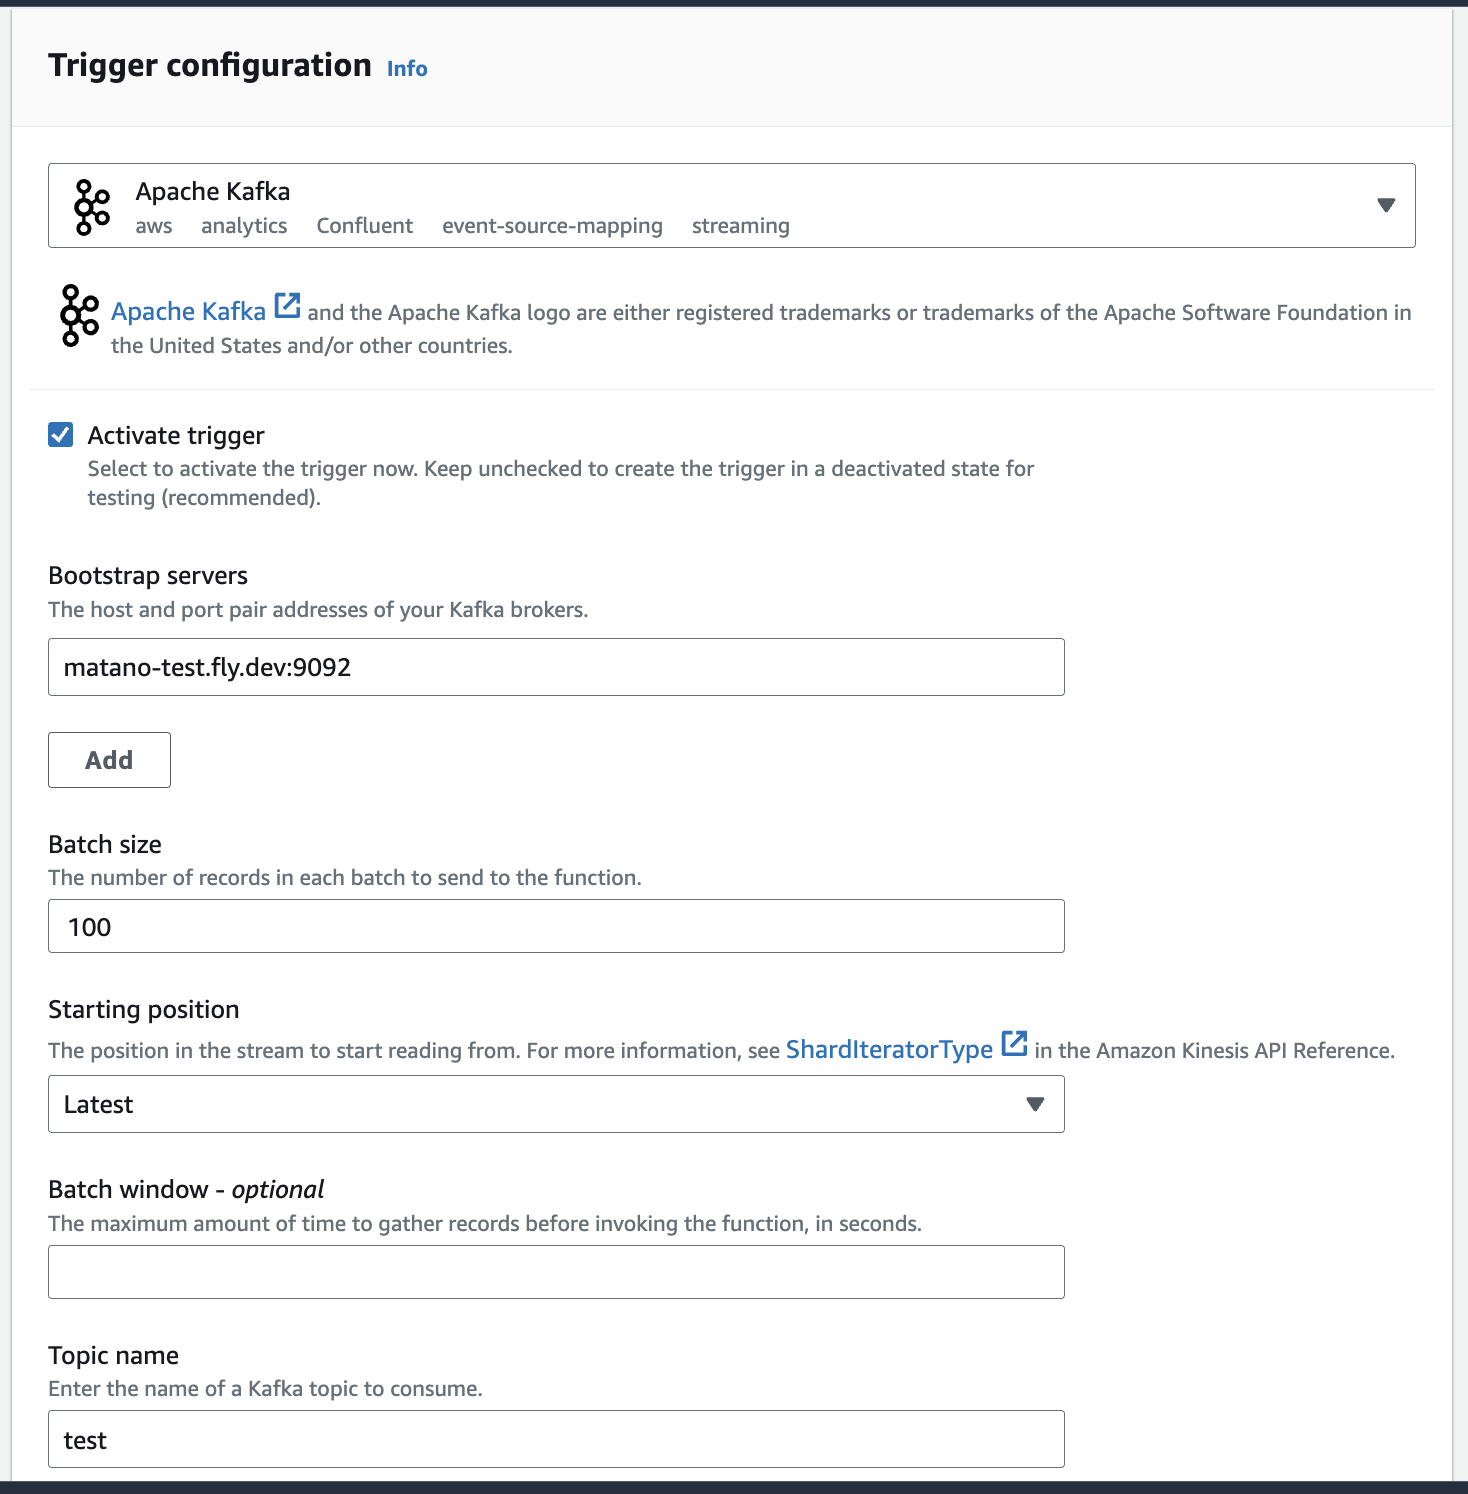Follow the ShardIteratorType reference link
This screenshot has height=1494, width=1468.
click(x=888, y=1049)
